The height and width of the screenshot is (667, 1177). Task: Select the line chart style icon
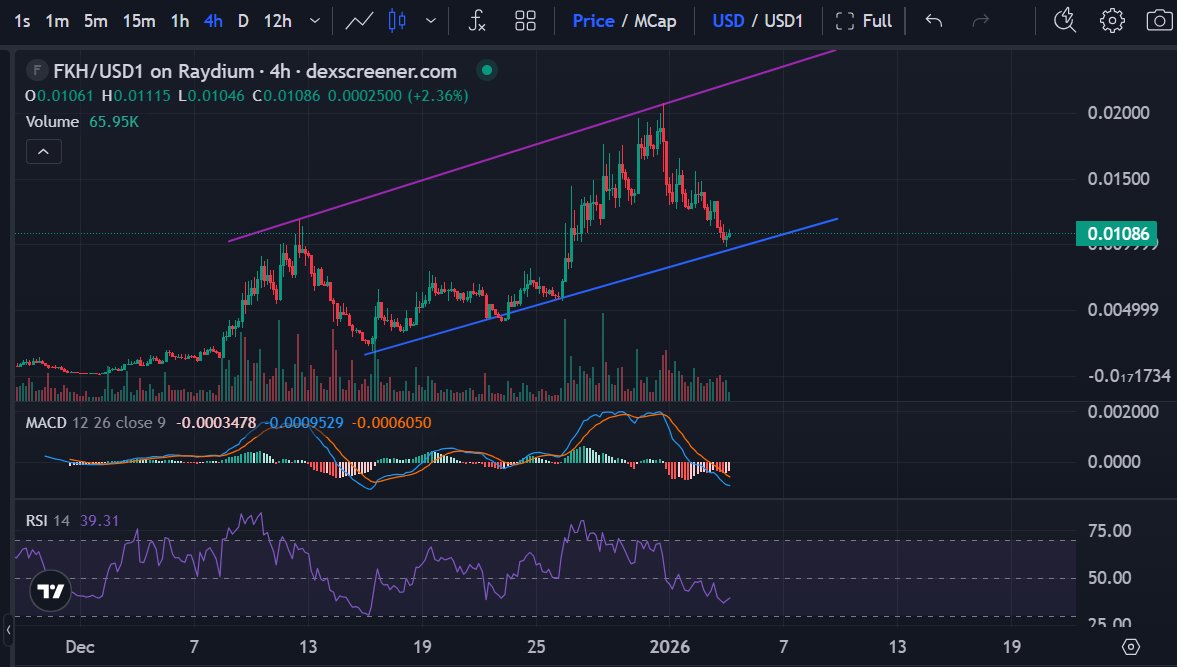[x=359, y=21]
